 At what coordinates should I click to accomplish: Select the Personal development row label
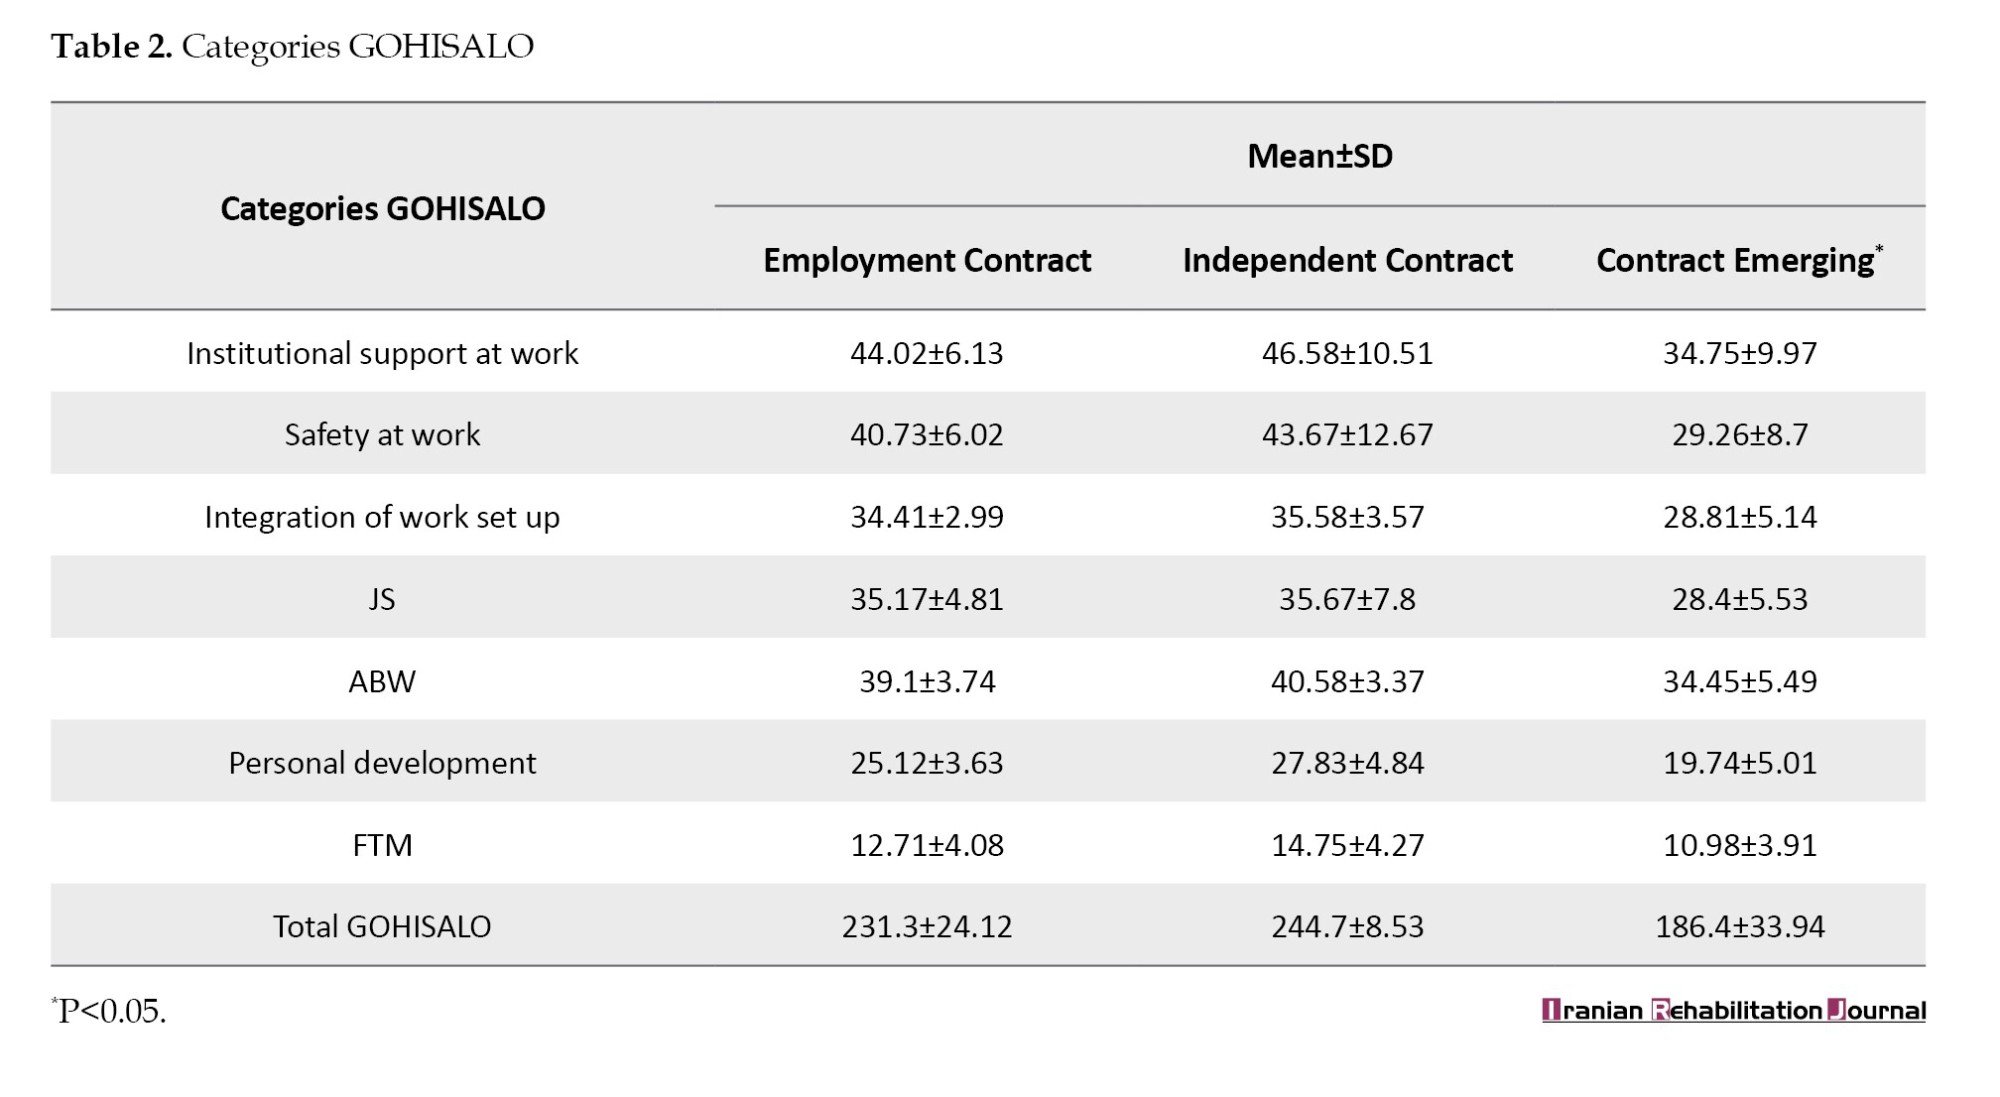click(382, 763)
